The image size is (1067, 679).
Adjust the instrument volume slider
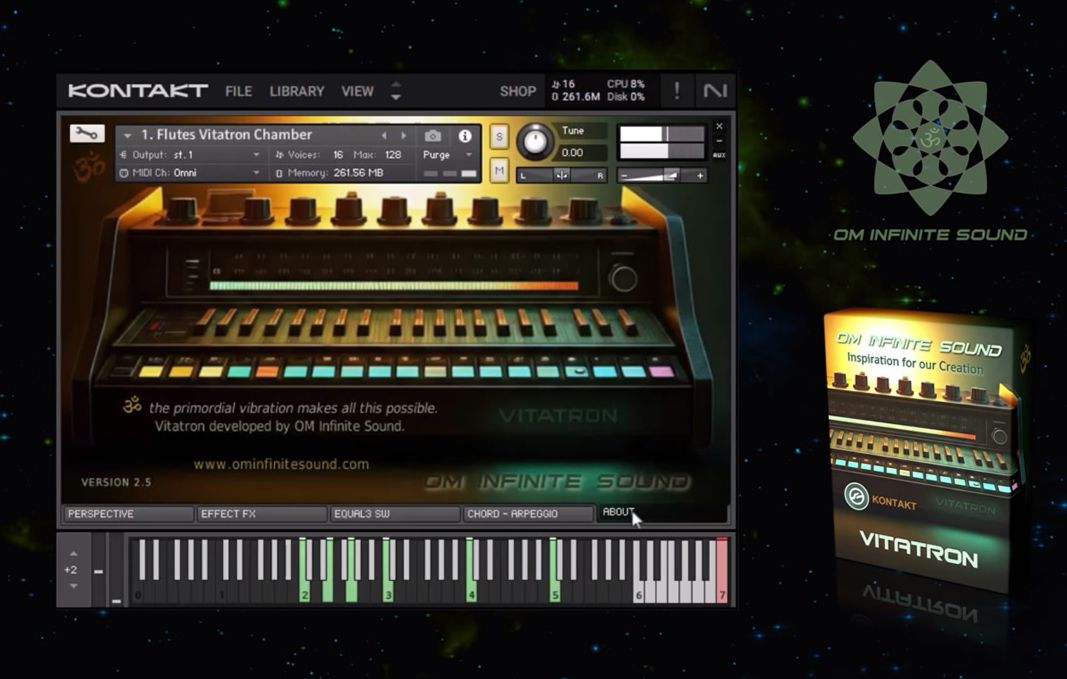coord(661,176)
